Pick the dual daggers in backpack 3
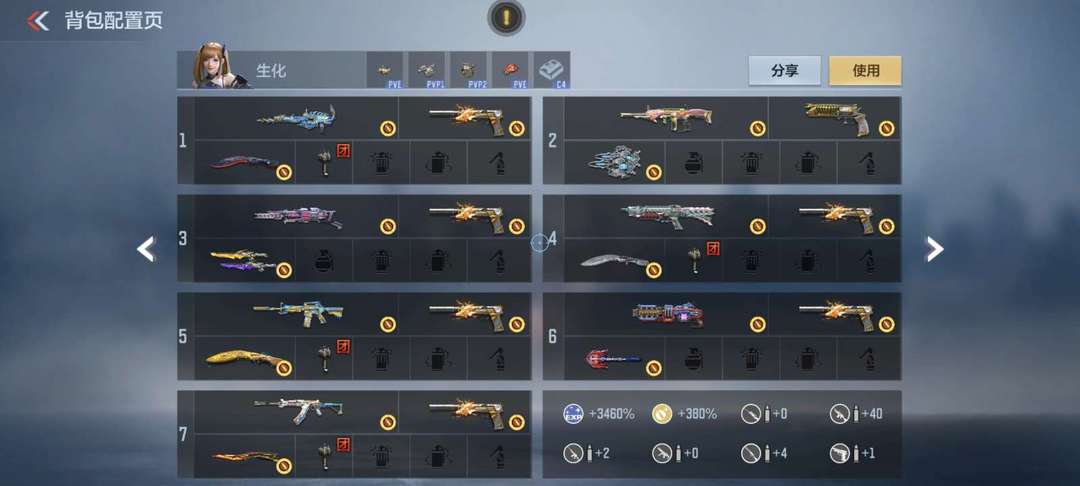This screenshot has width=1080, height=486. [245, 261]
